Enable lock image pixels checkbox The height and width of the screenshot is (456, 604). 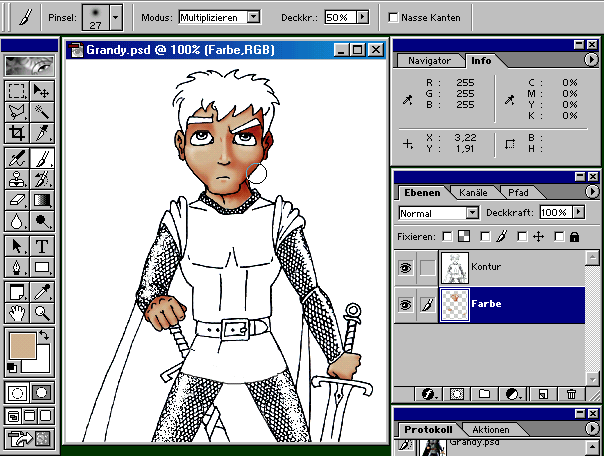click(485, 236)
